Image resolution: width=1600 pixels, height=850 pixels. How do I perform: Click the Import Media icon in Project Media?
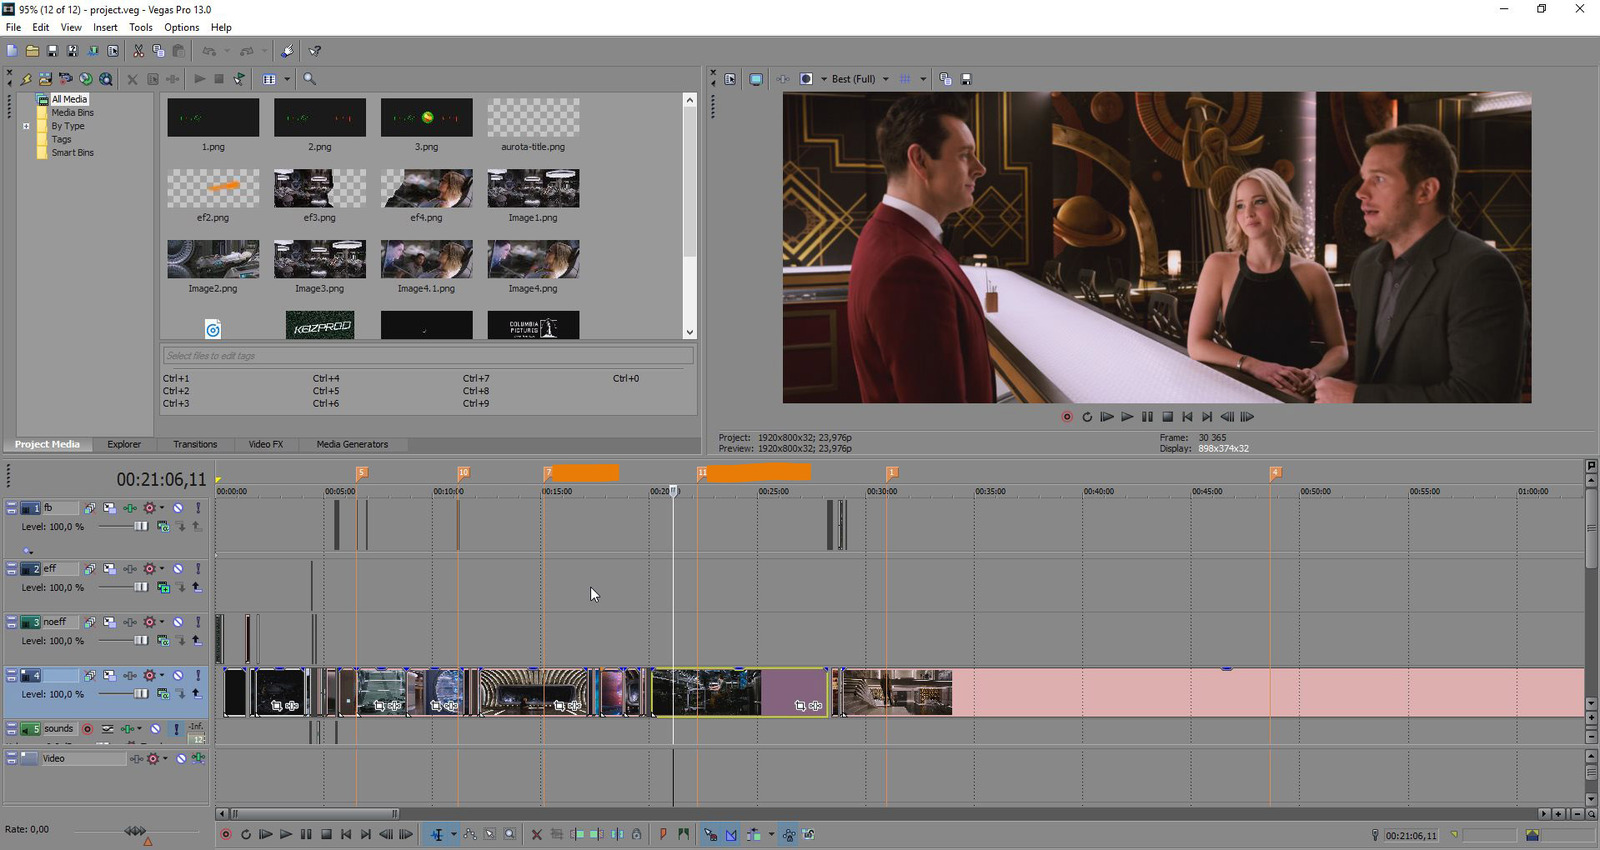click(x=45, y=79)
